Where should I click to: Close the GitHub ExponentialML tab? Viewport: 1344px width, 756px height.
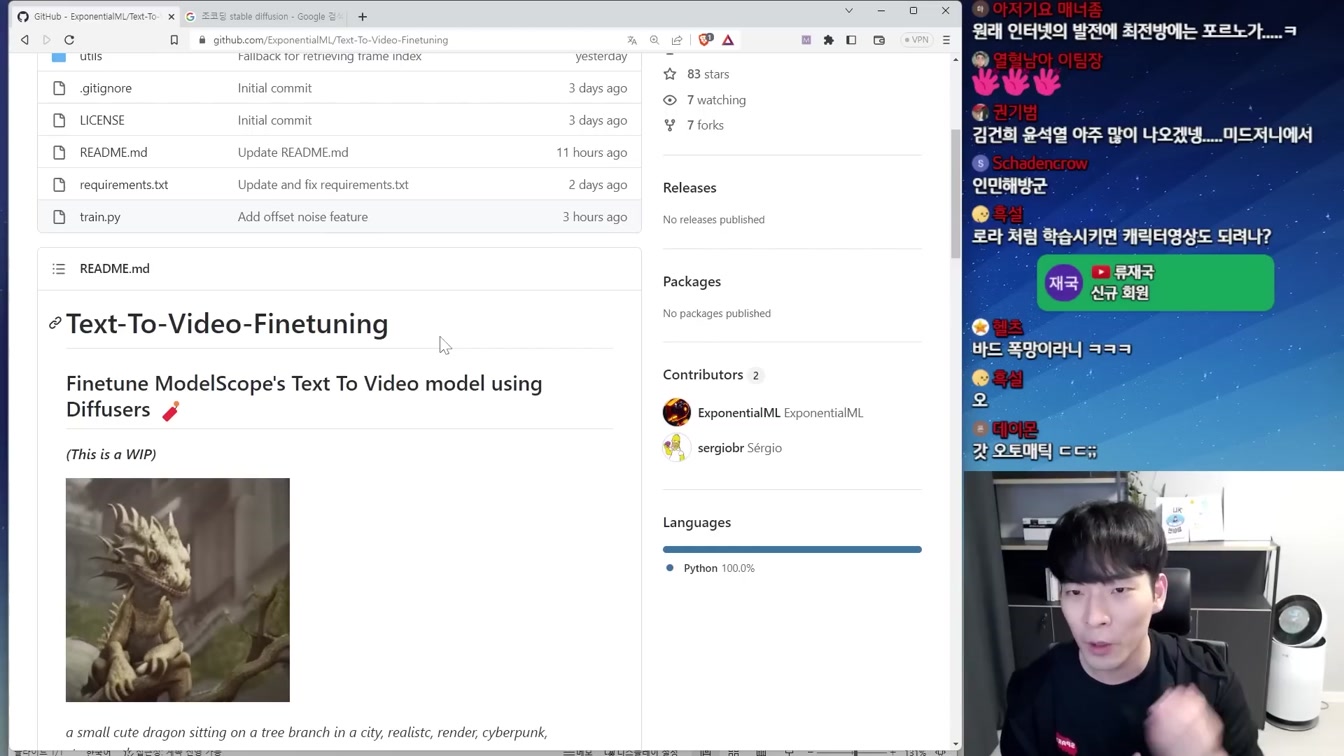point(171,16)
